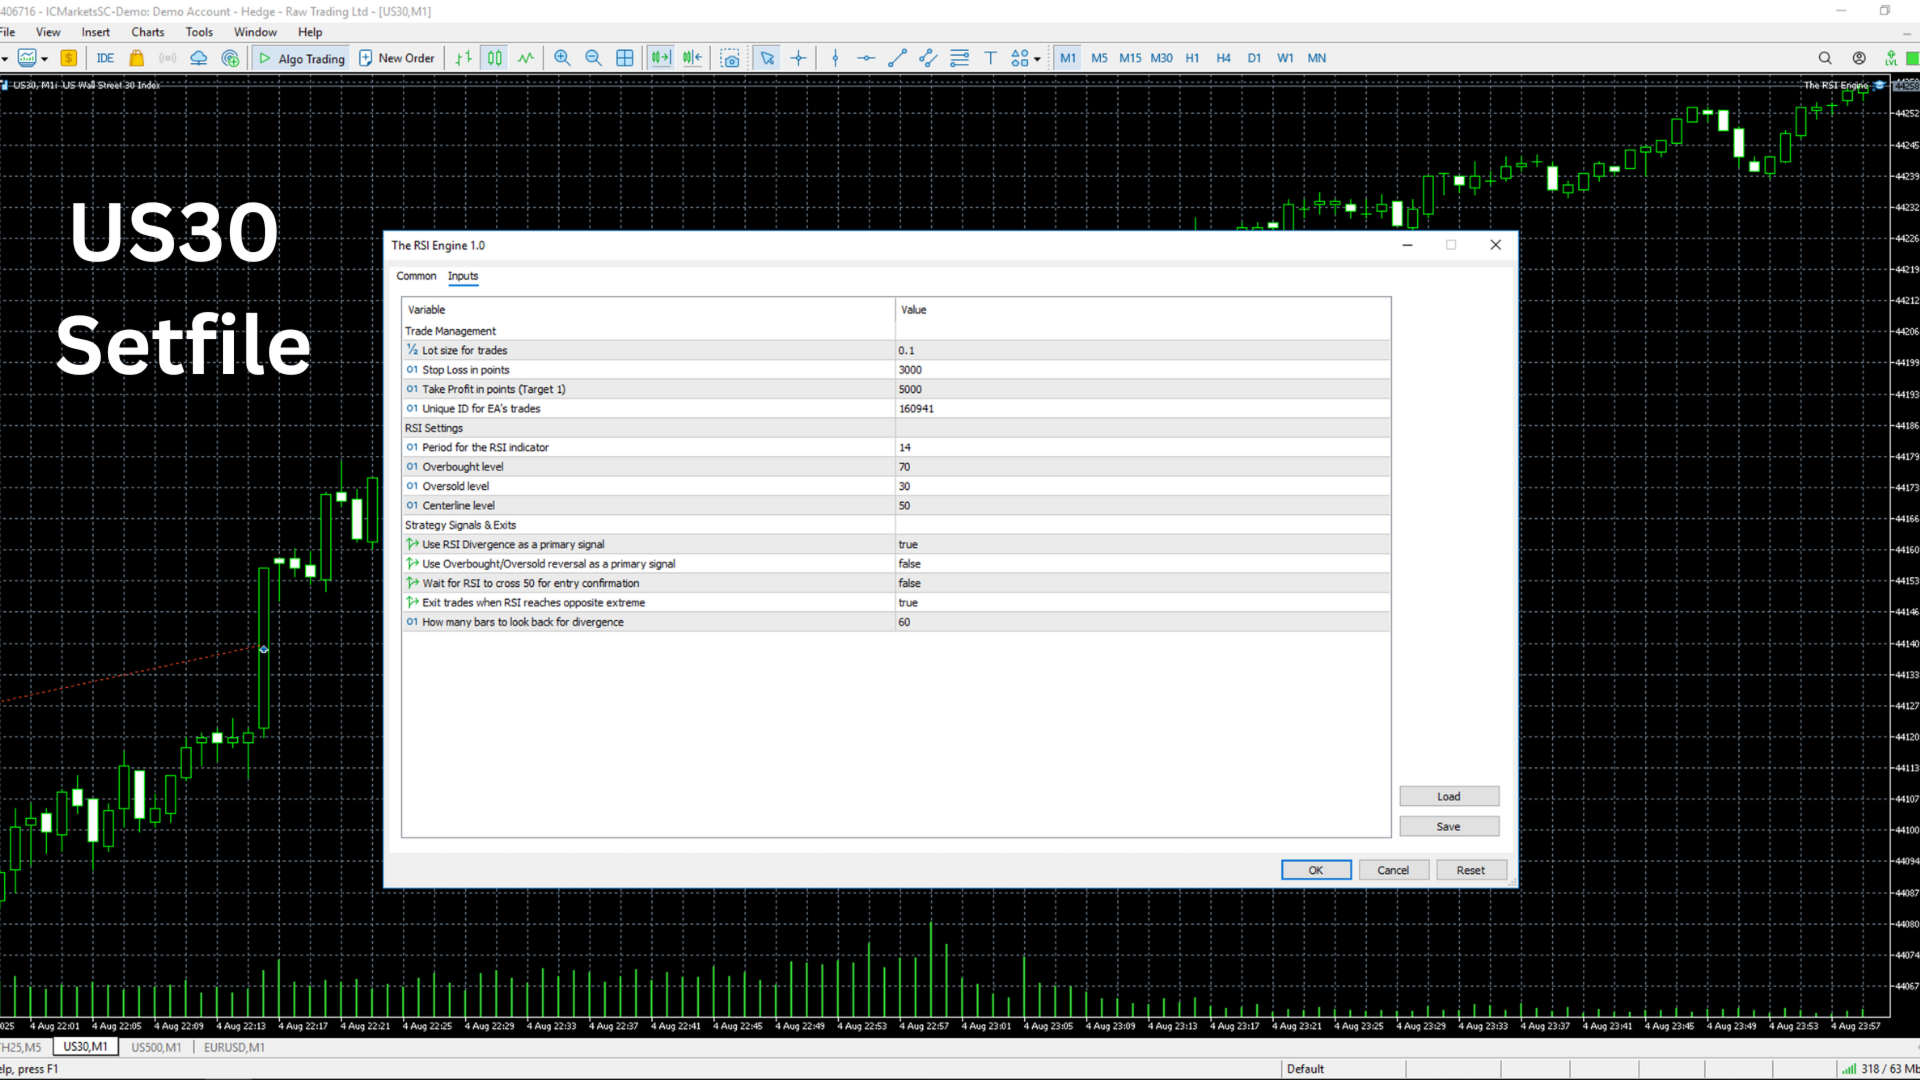Switch to the Common tab
Viewport: 1920px width, 1080px height.
(x=416, y=276)
